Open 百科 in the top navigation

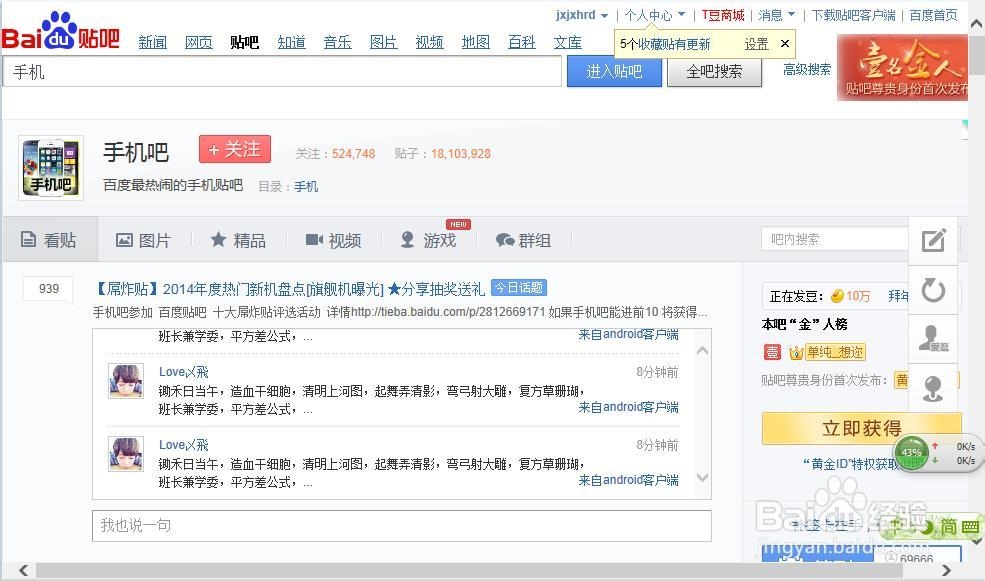521,42
